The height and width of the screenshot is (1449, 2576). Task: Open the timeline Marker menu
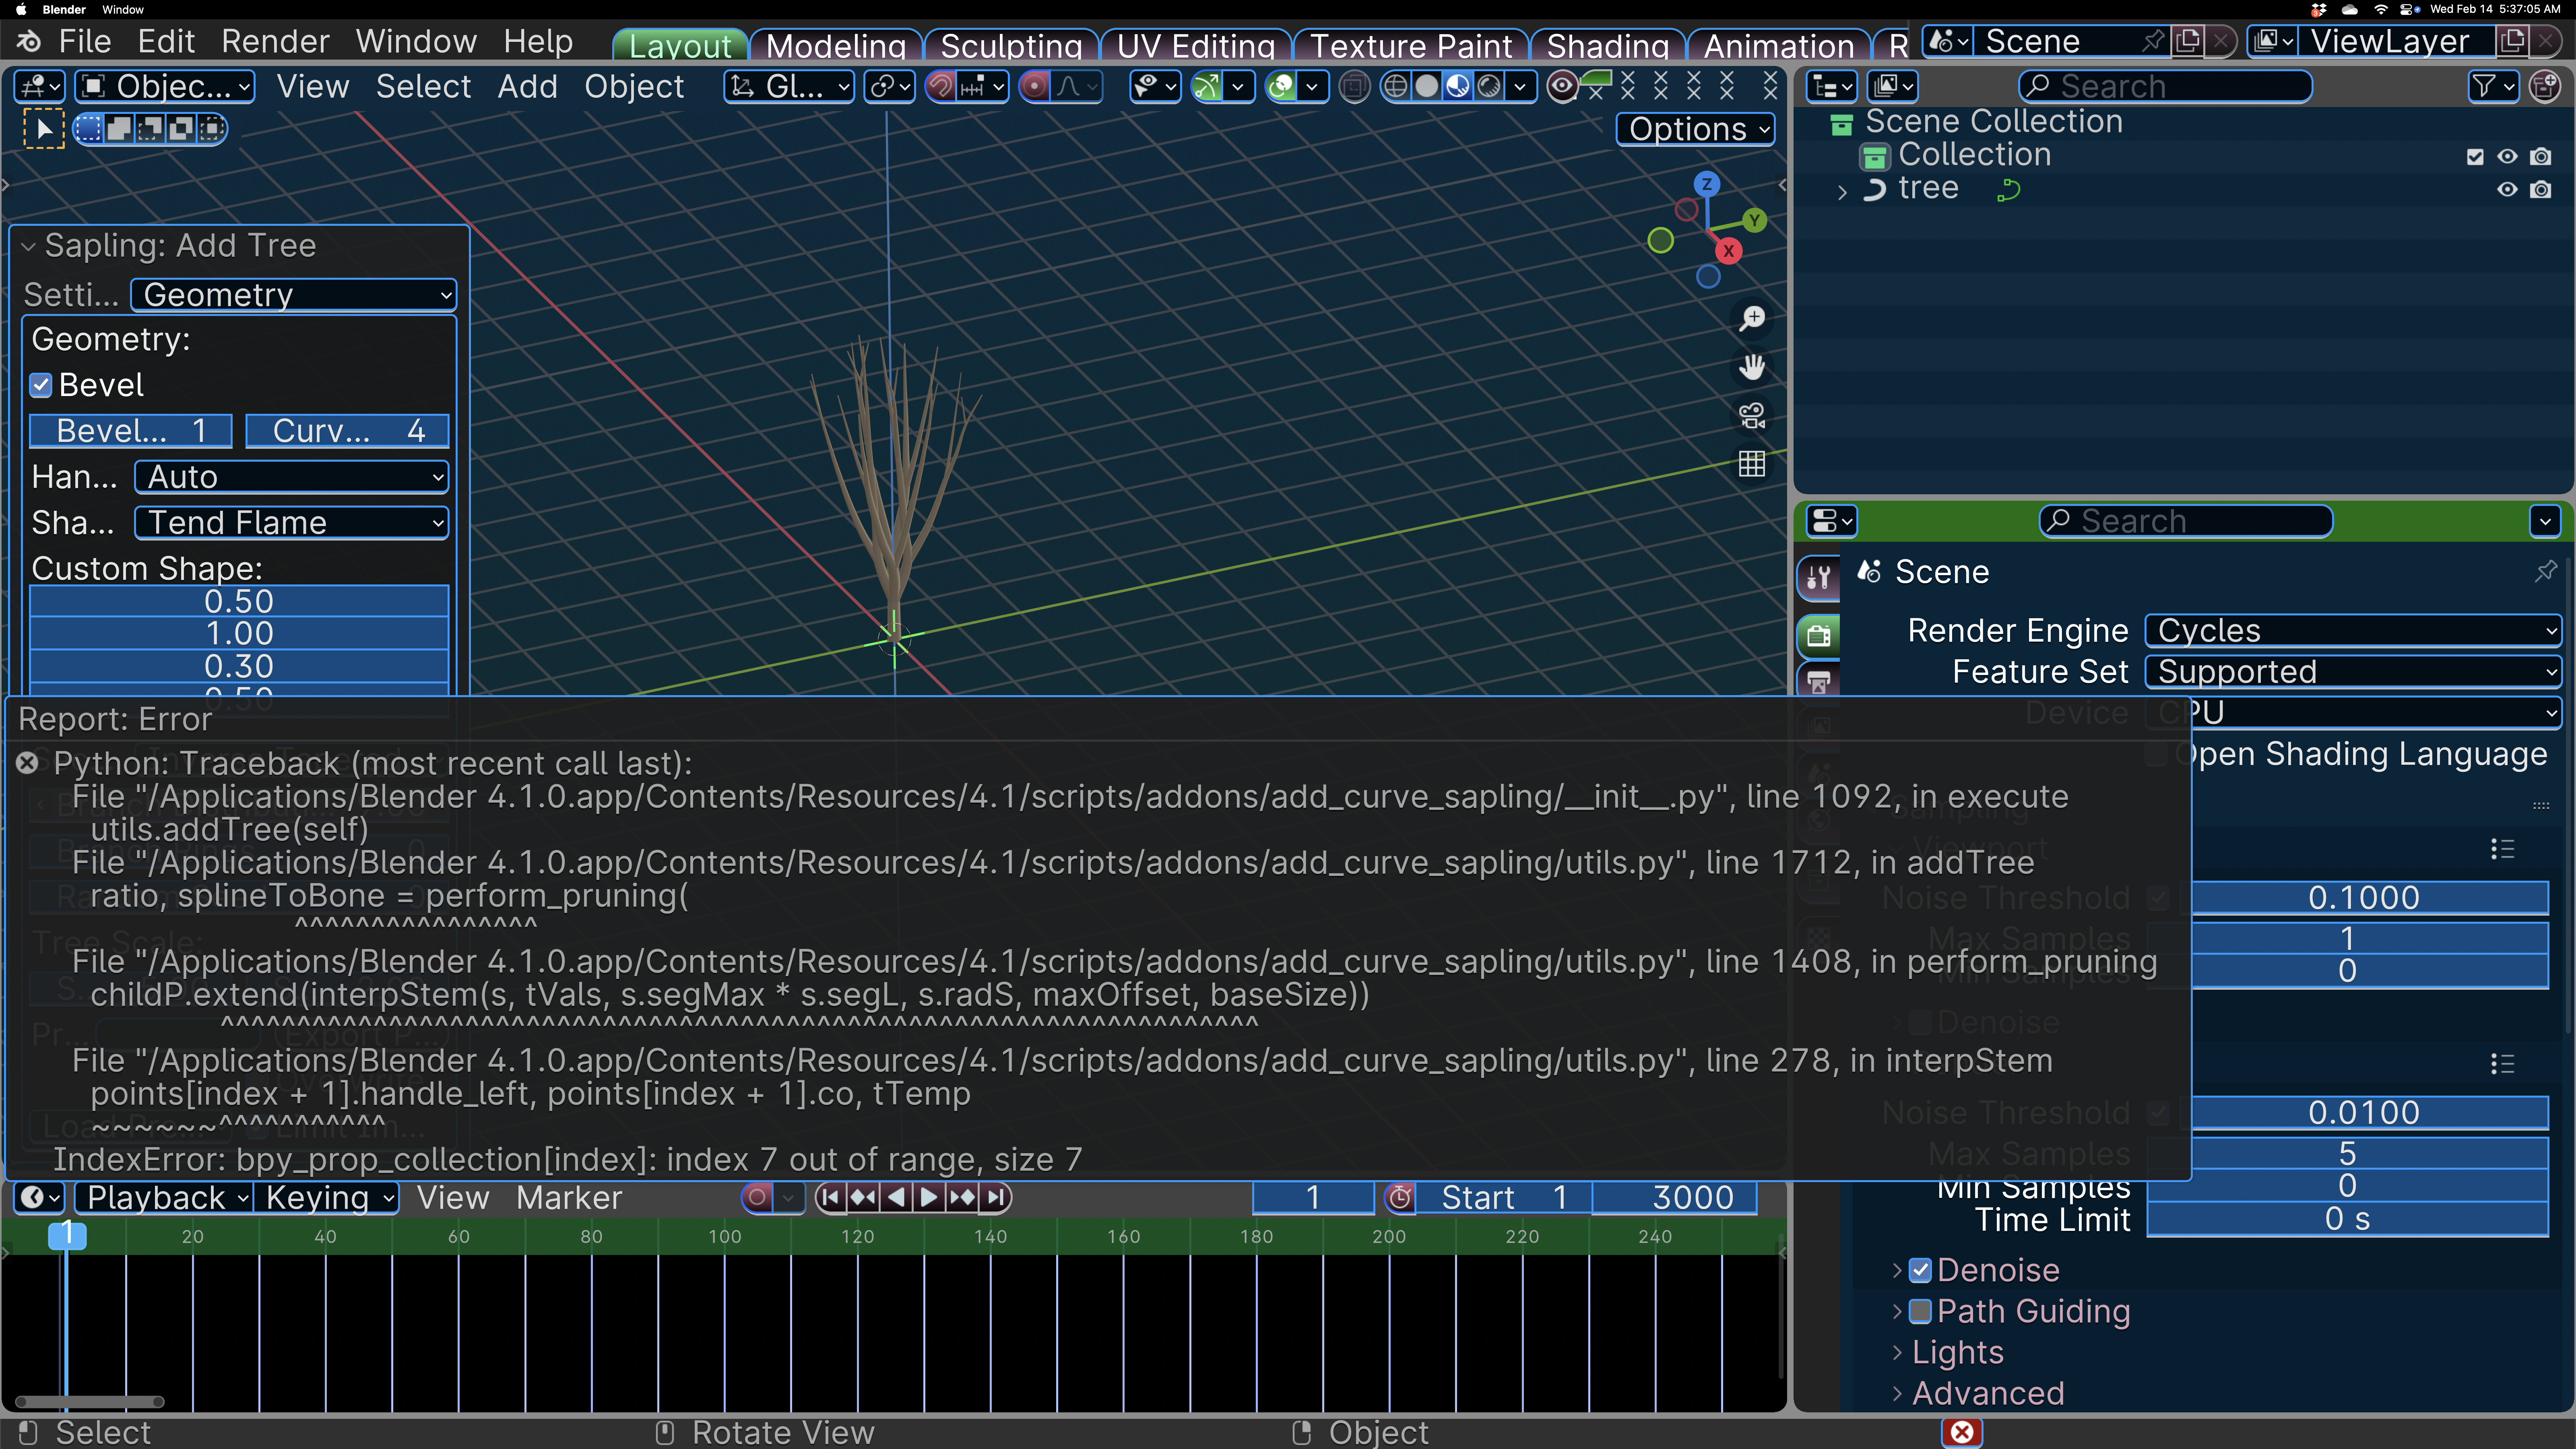[x=569, y=1198]
